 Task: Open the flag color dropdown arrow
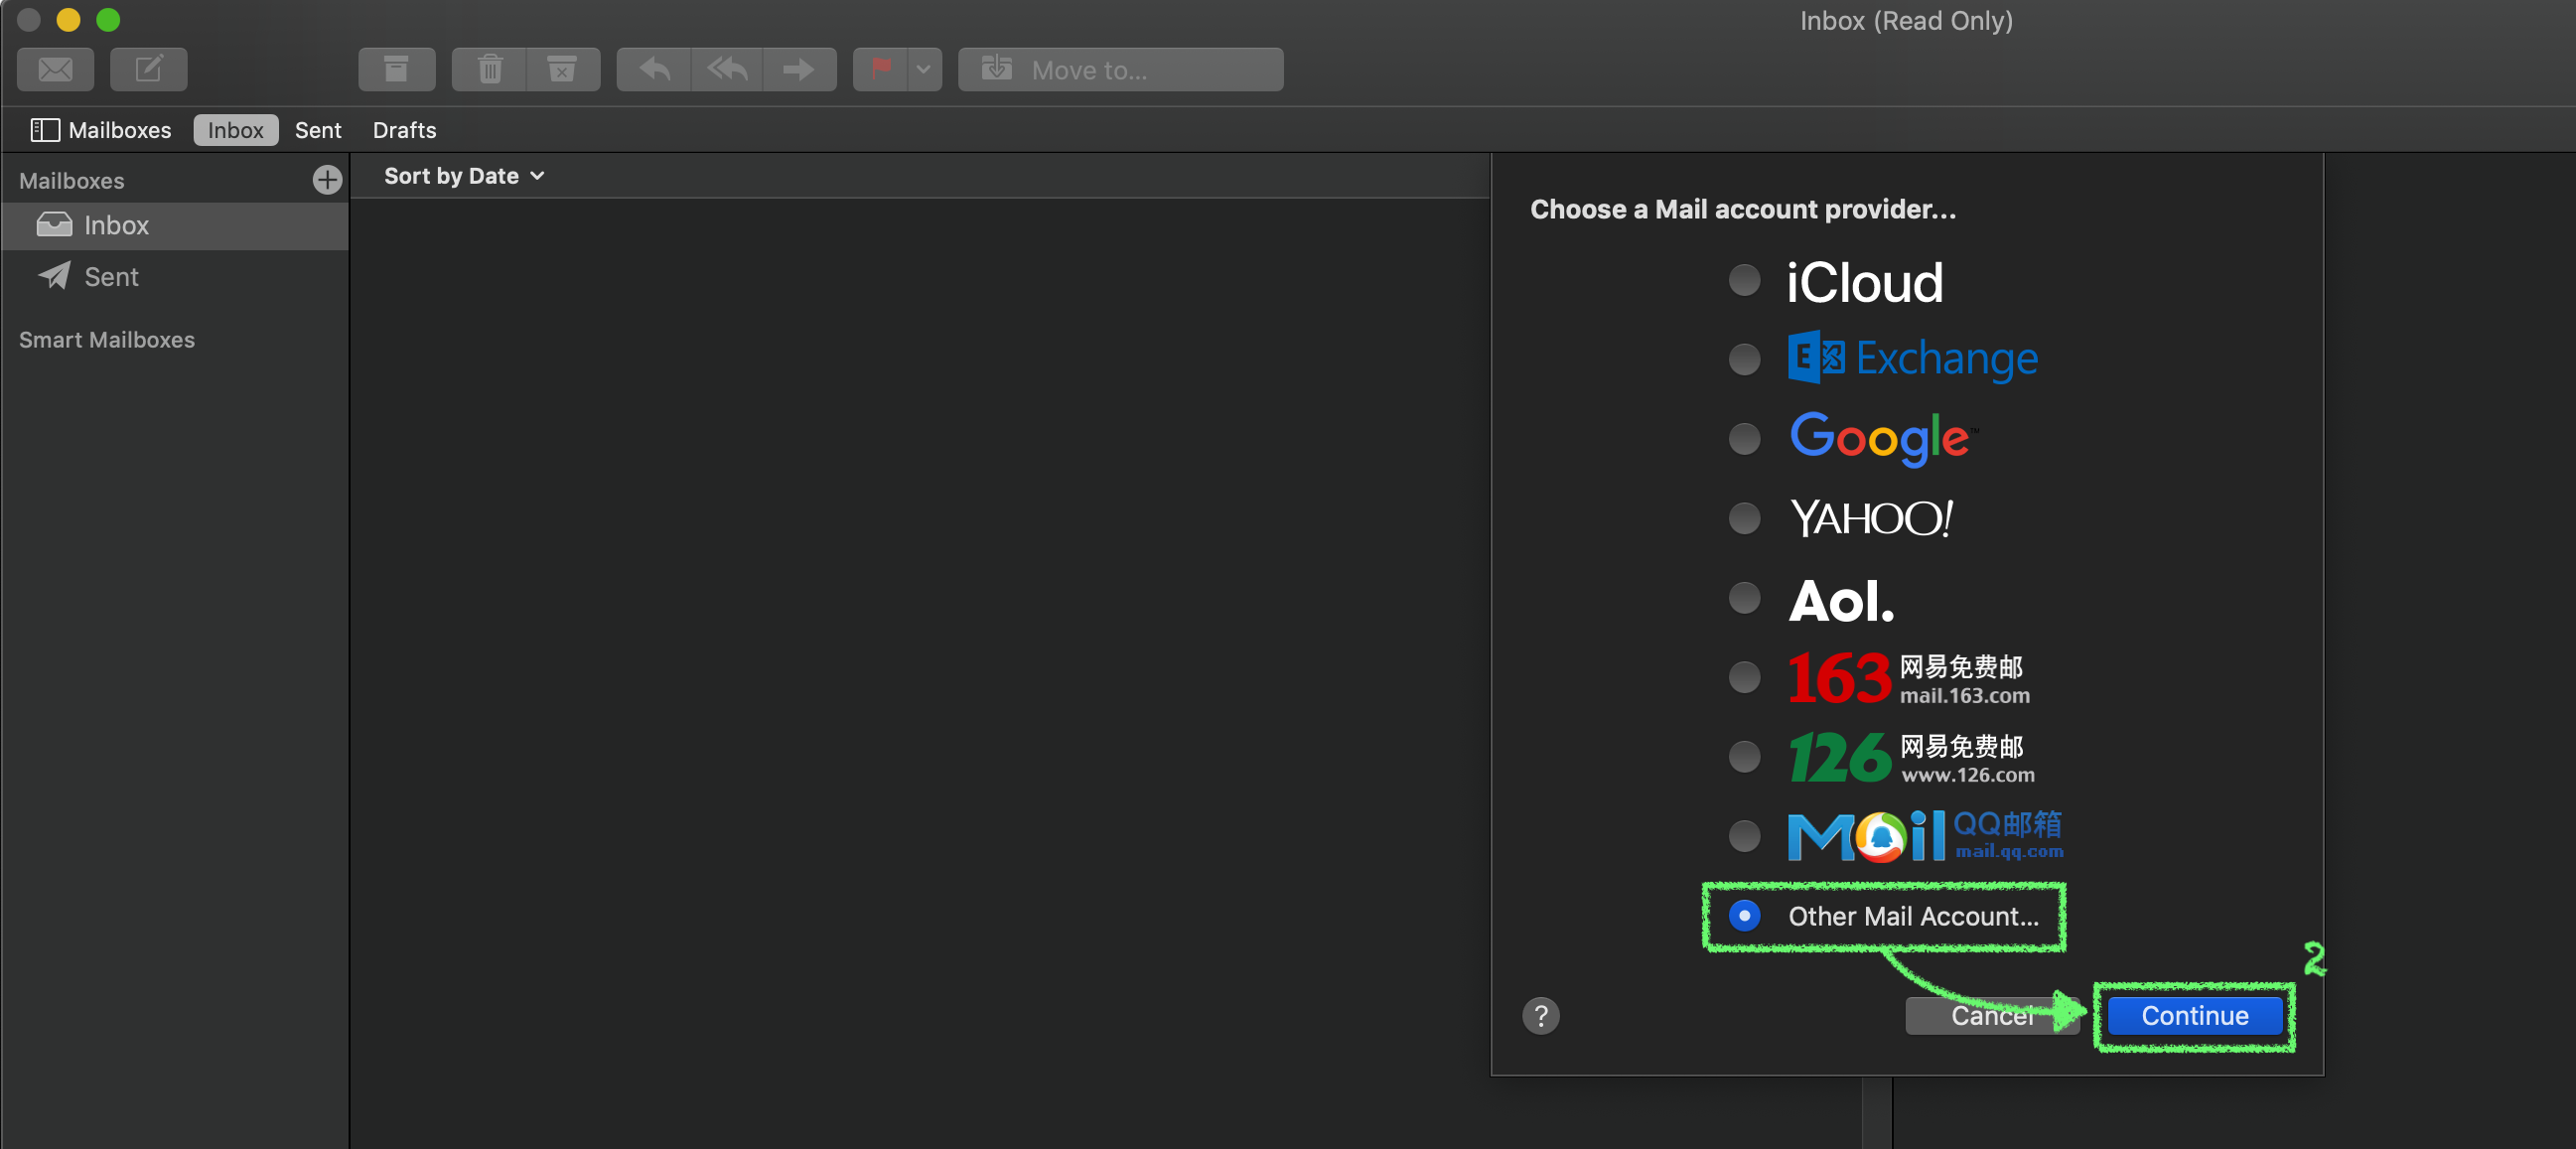[x=924, y=69]
